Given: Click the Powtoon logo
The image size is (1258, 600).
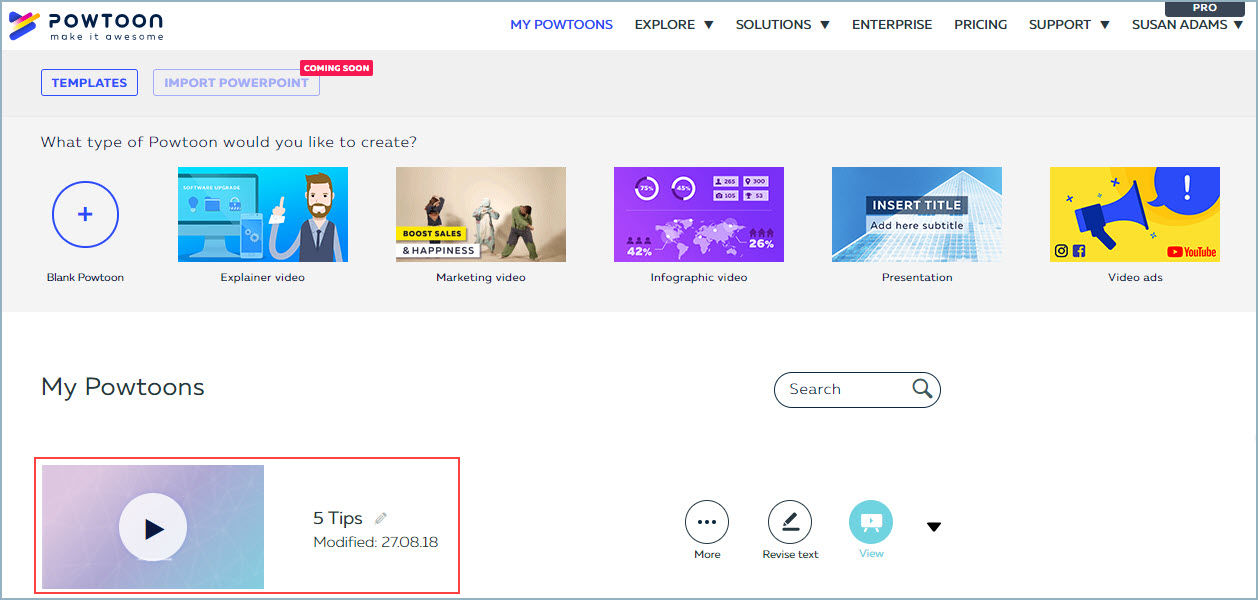Looking at the screenshot, I should [x=85, y=26].
